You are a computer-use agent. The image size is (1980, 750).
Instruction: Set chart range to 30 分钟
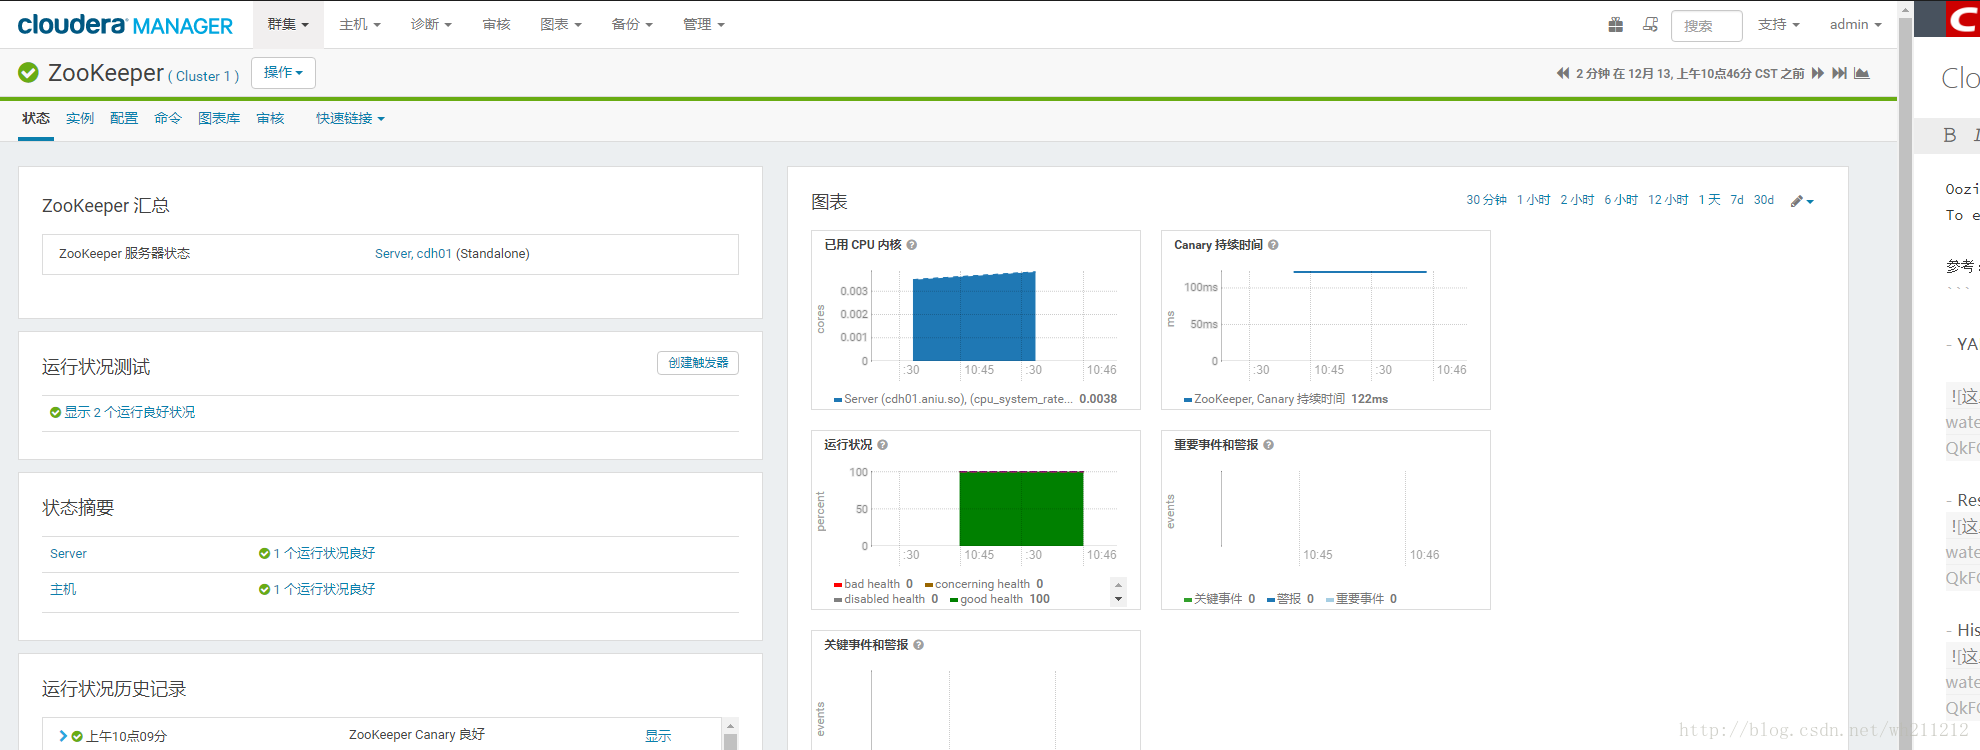tap(1486, 200)
